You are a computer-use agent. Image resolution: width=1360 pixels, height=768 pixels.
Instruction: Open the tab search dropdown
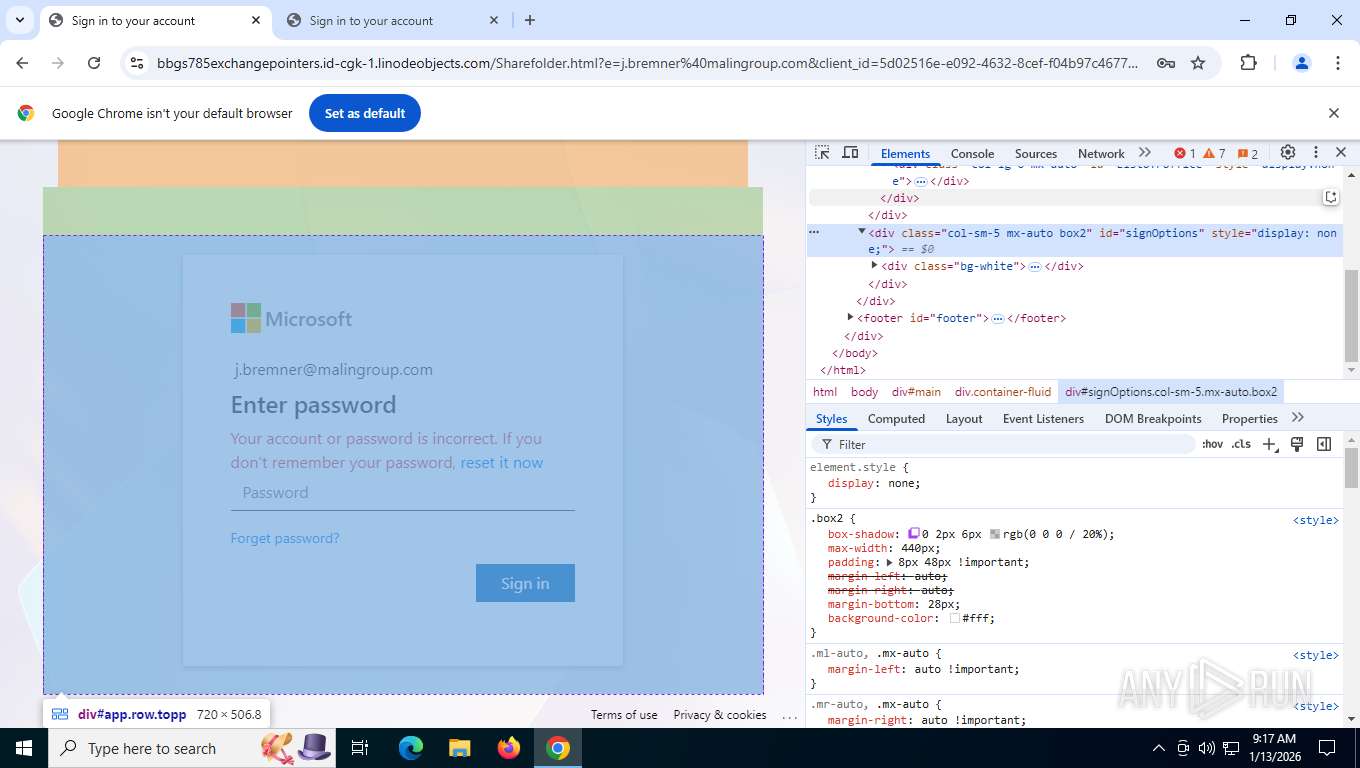pyautogui.click(x=20, y=20)
